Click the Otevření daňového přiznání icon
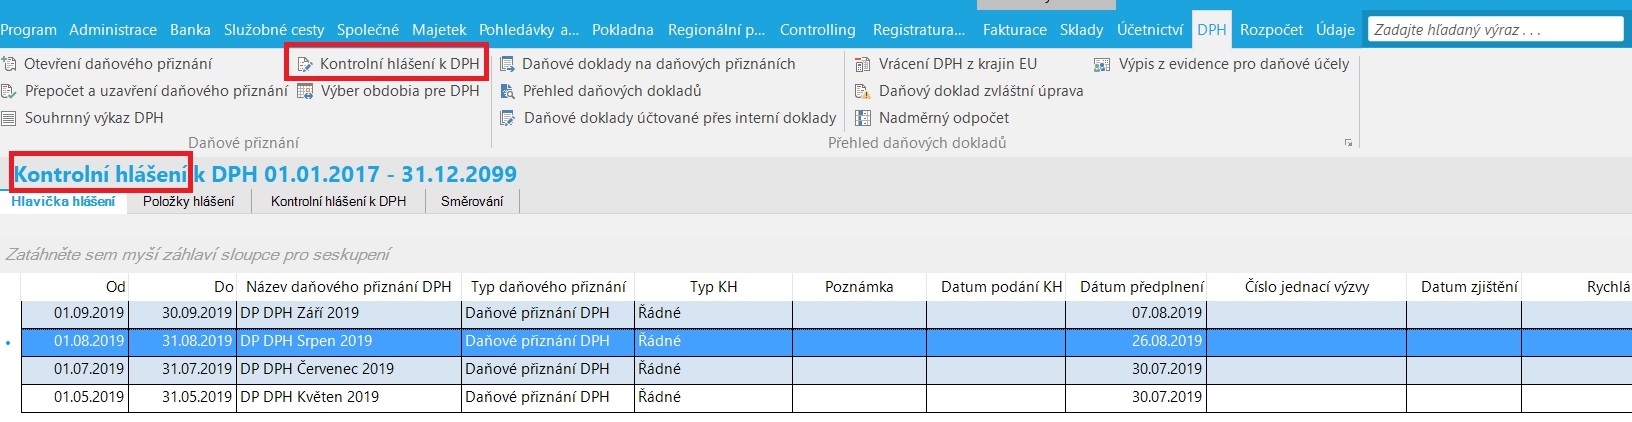Viewport: 1632px width, 422px height. (9, 64)
